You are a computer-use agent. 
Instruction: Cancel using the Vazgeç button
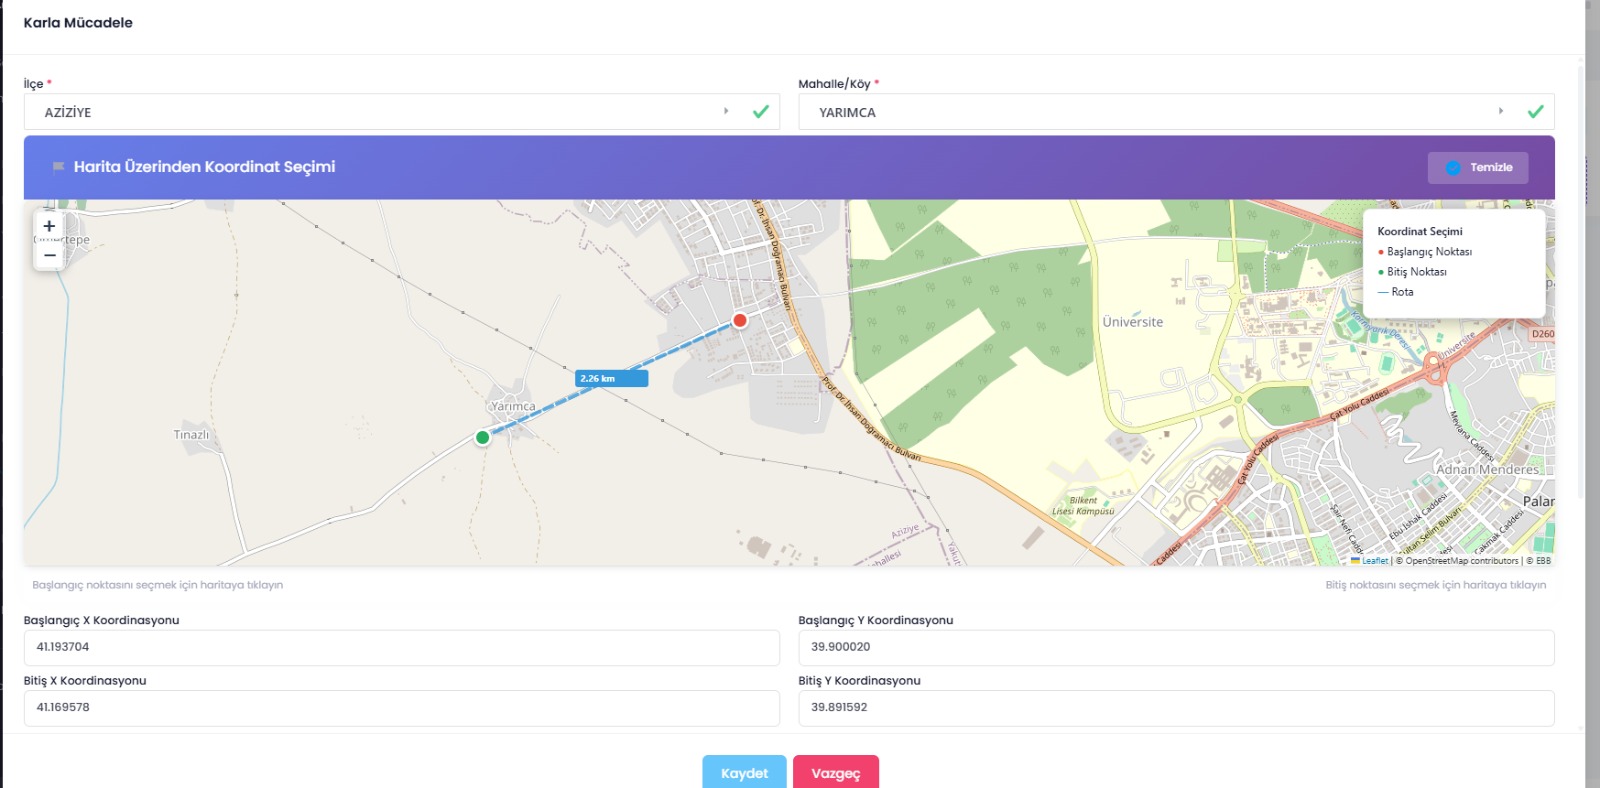click(x=835, y=773)
